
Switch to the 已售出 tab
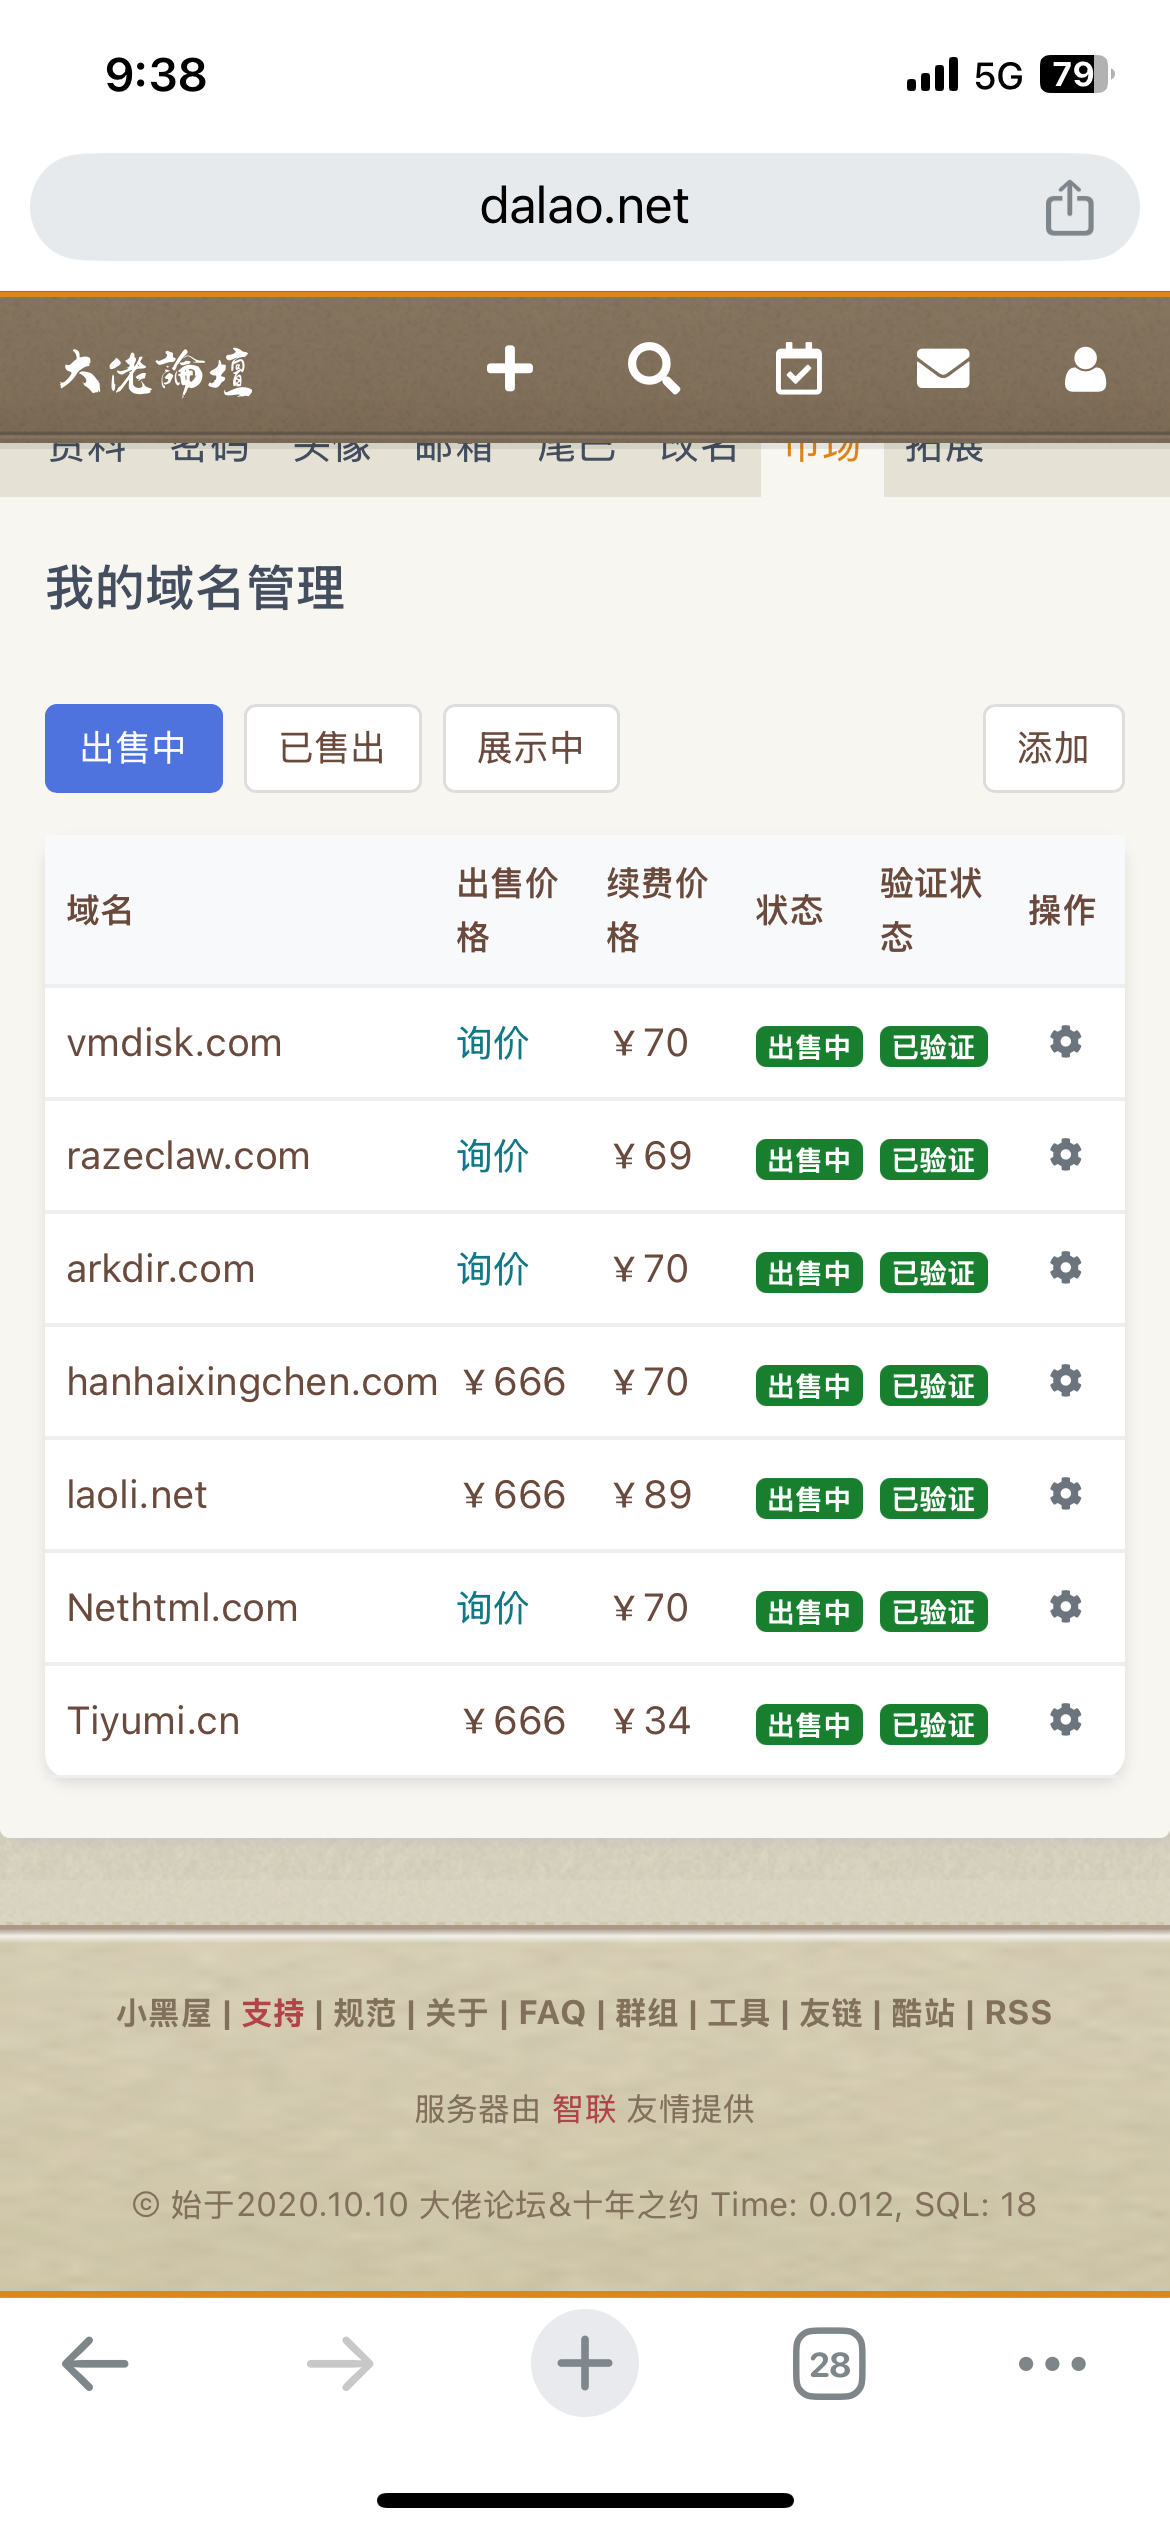pyautogui.click(x=333, y=748)
